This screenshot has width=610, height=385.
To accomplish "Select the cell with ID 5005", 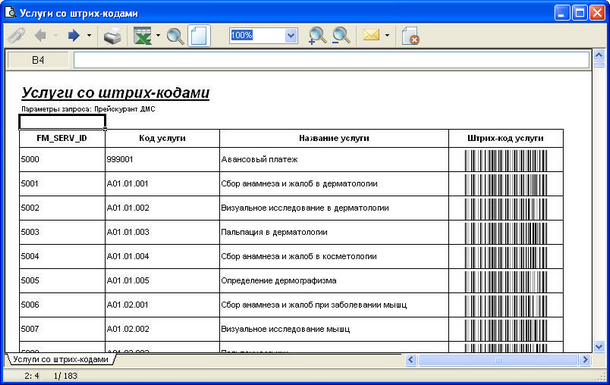I will 62,280.
